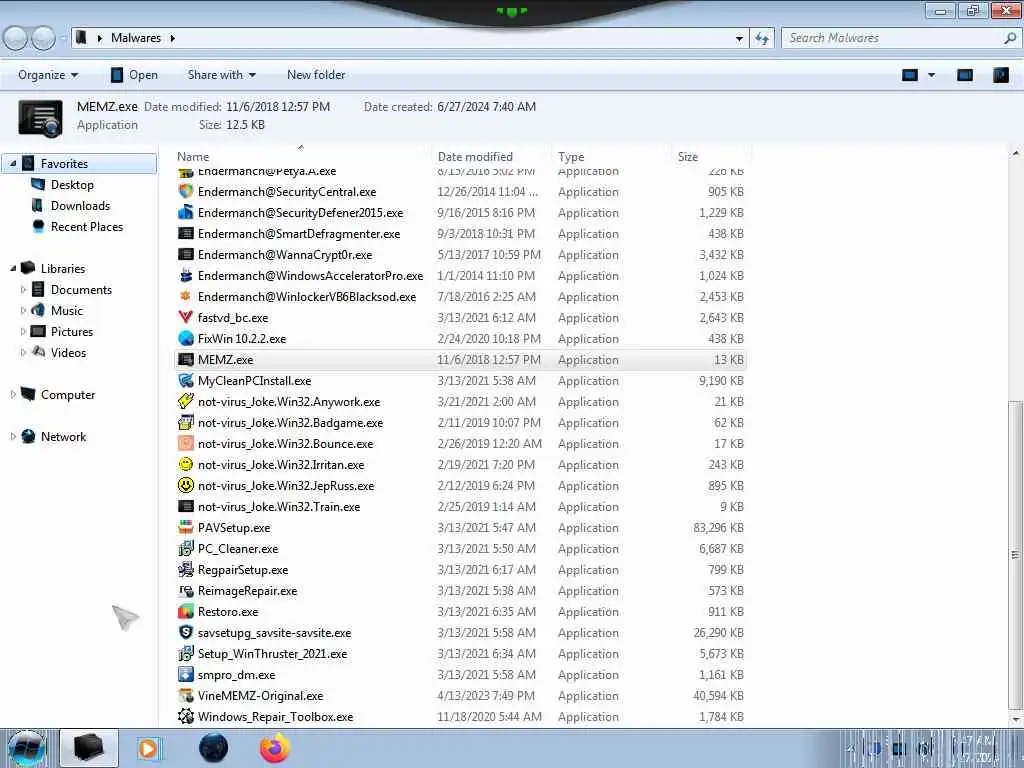Click the MyCleanPCInstall.exe icon

click(x=185, y=381)
